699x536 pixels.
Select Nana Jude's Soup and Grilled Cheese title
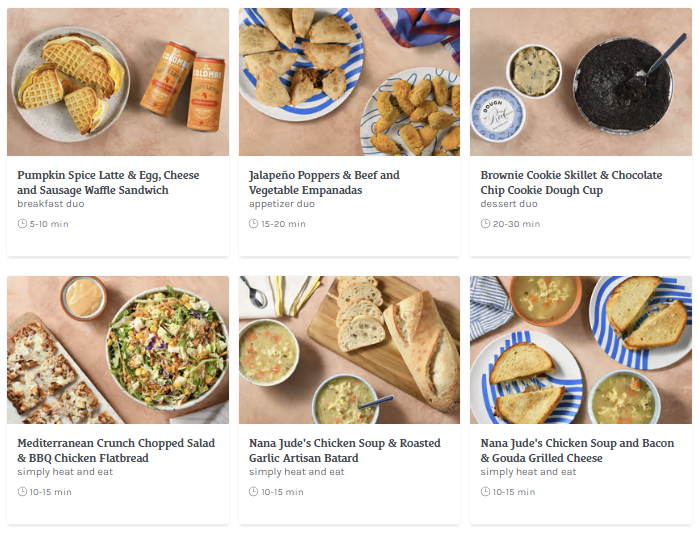tap(577, 450)
